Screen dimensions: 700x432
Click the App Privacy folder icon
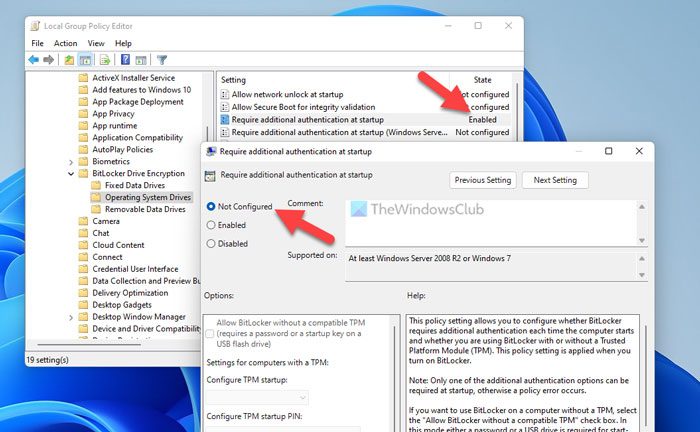[83, 114]
